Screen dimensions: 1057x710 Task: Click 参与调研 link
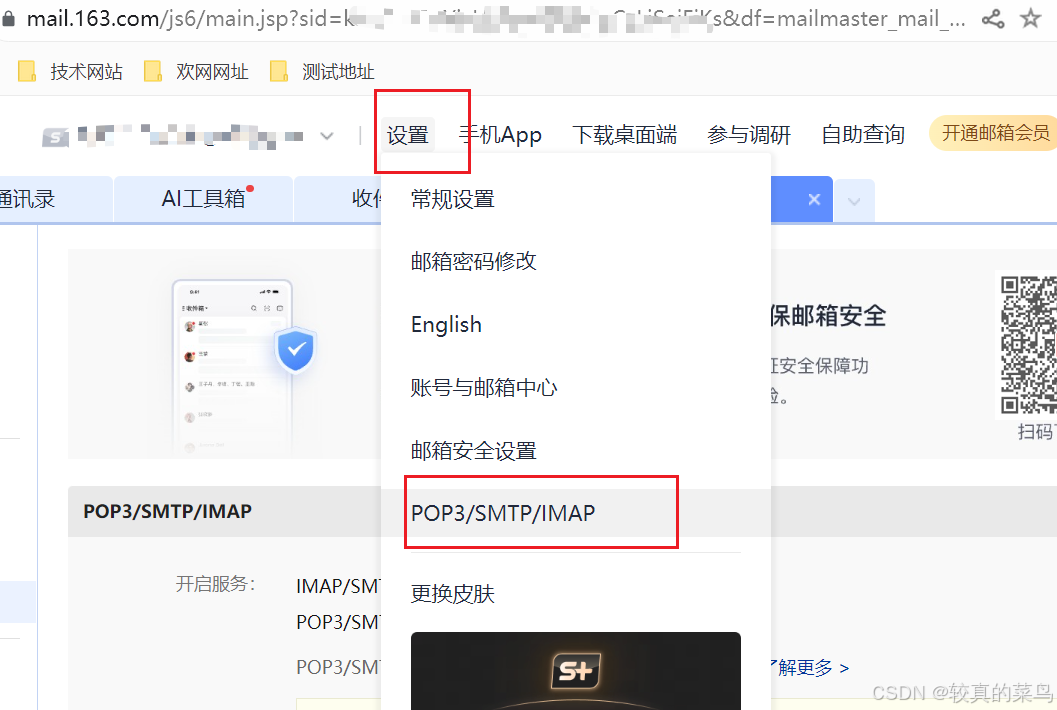pyautogui.click(x=749, y=135)
